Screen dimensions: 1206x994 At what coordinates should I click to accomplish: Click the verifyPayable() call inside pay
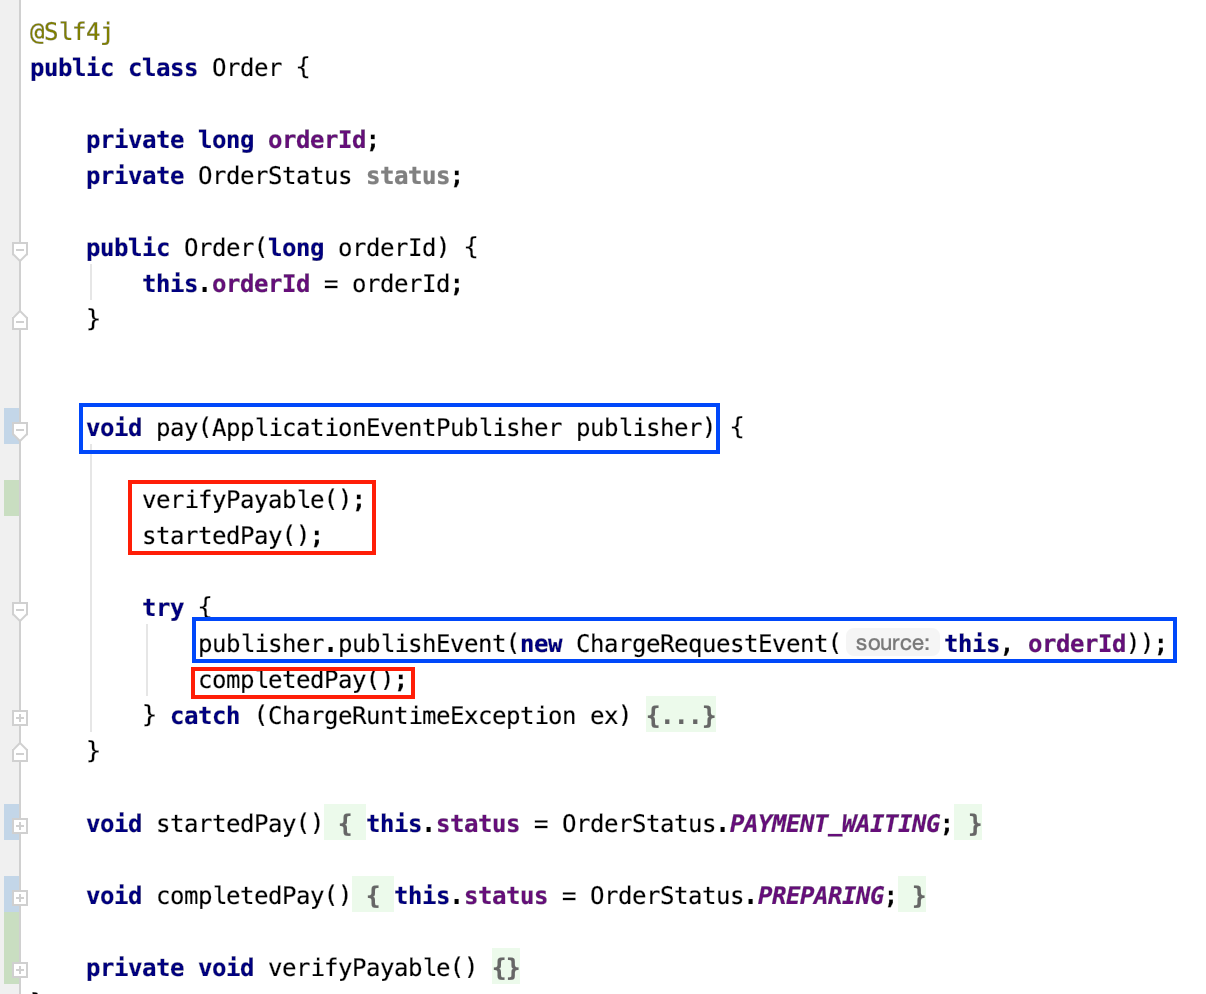pyautogui.click(x=254, y=500)
